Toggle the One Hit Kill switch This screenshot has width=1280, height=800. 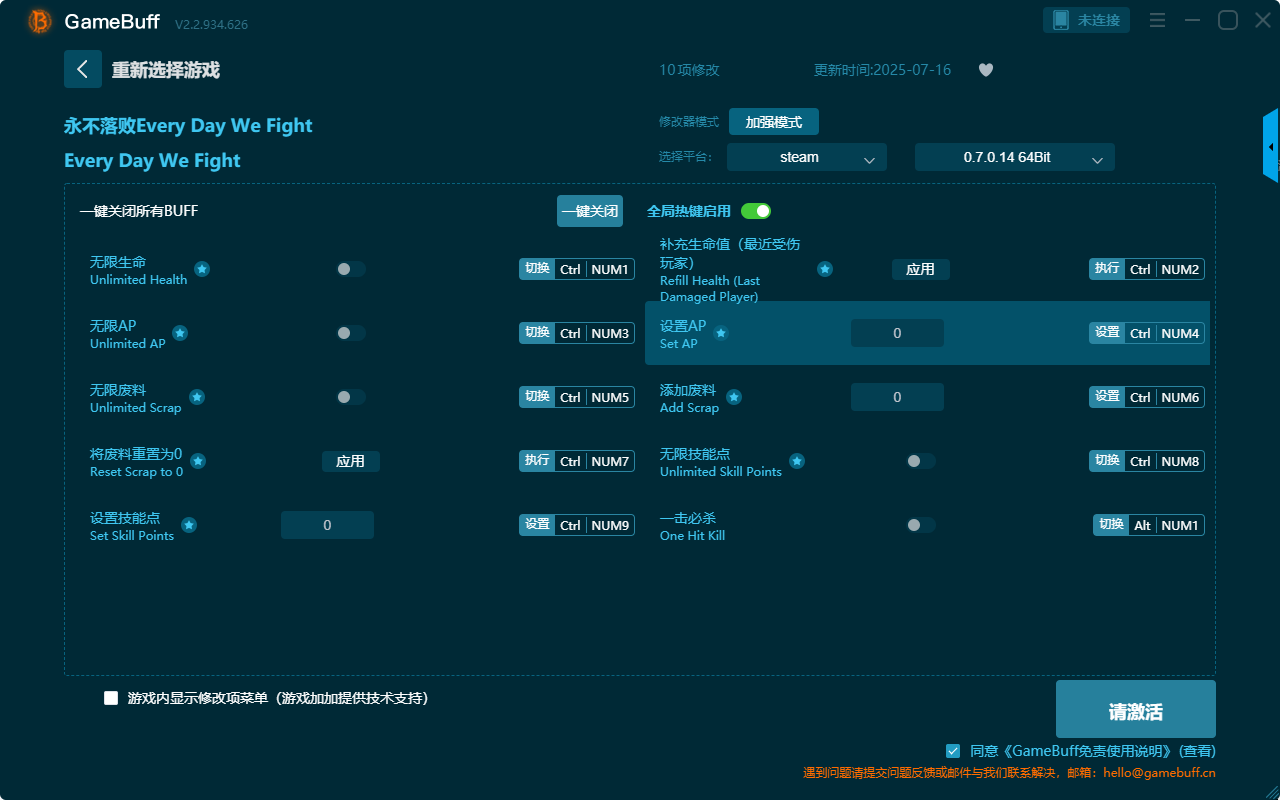tap(921, 525)
